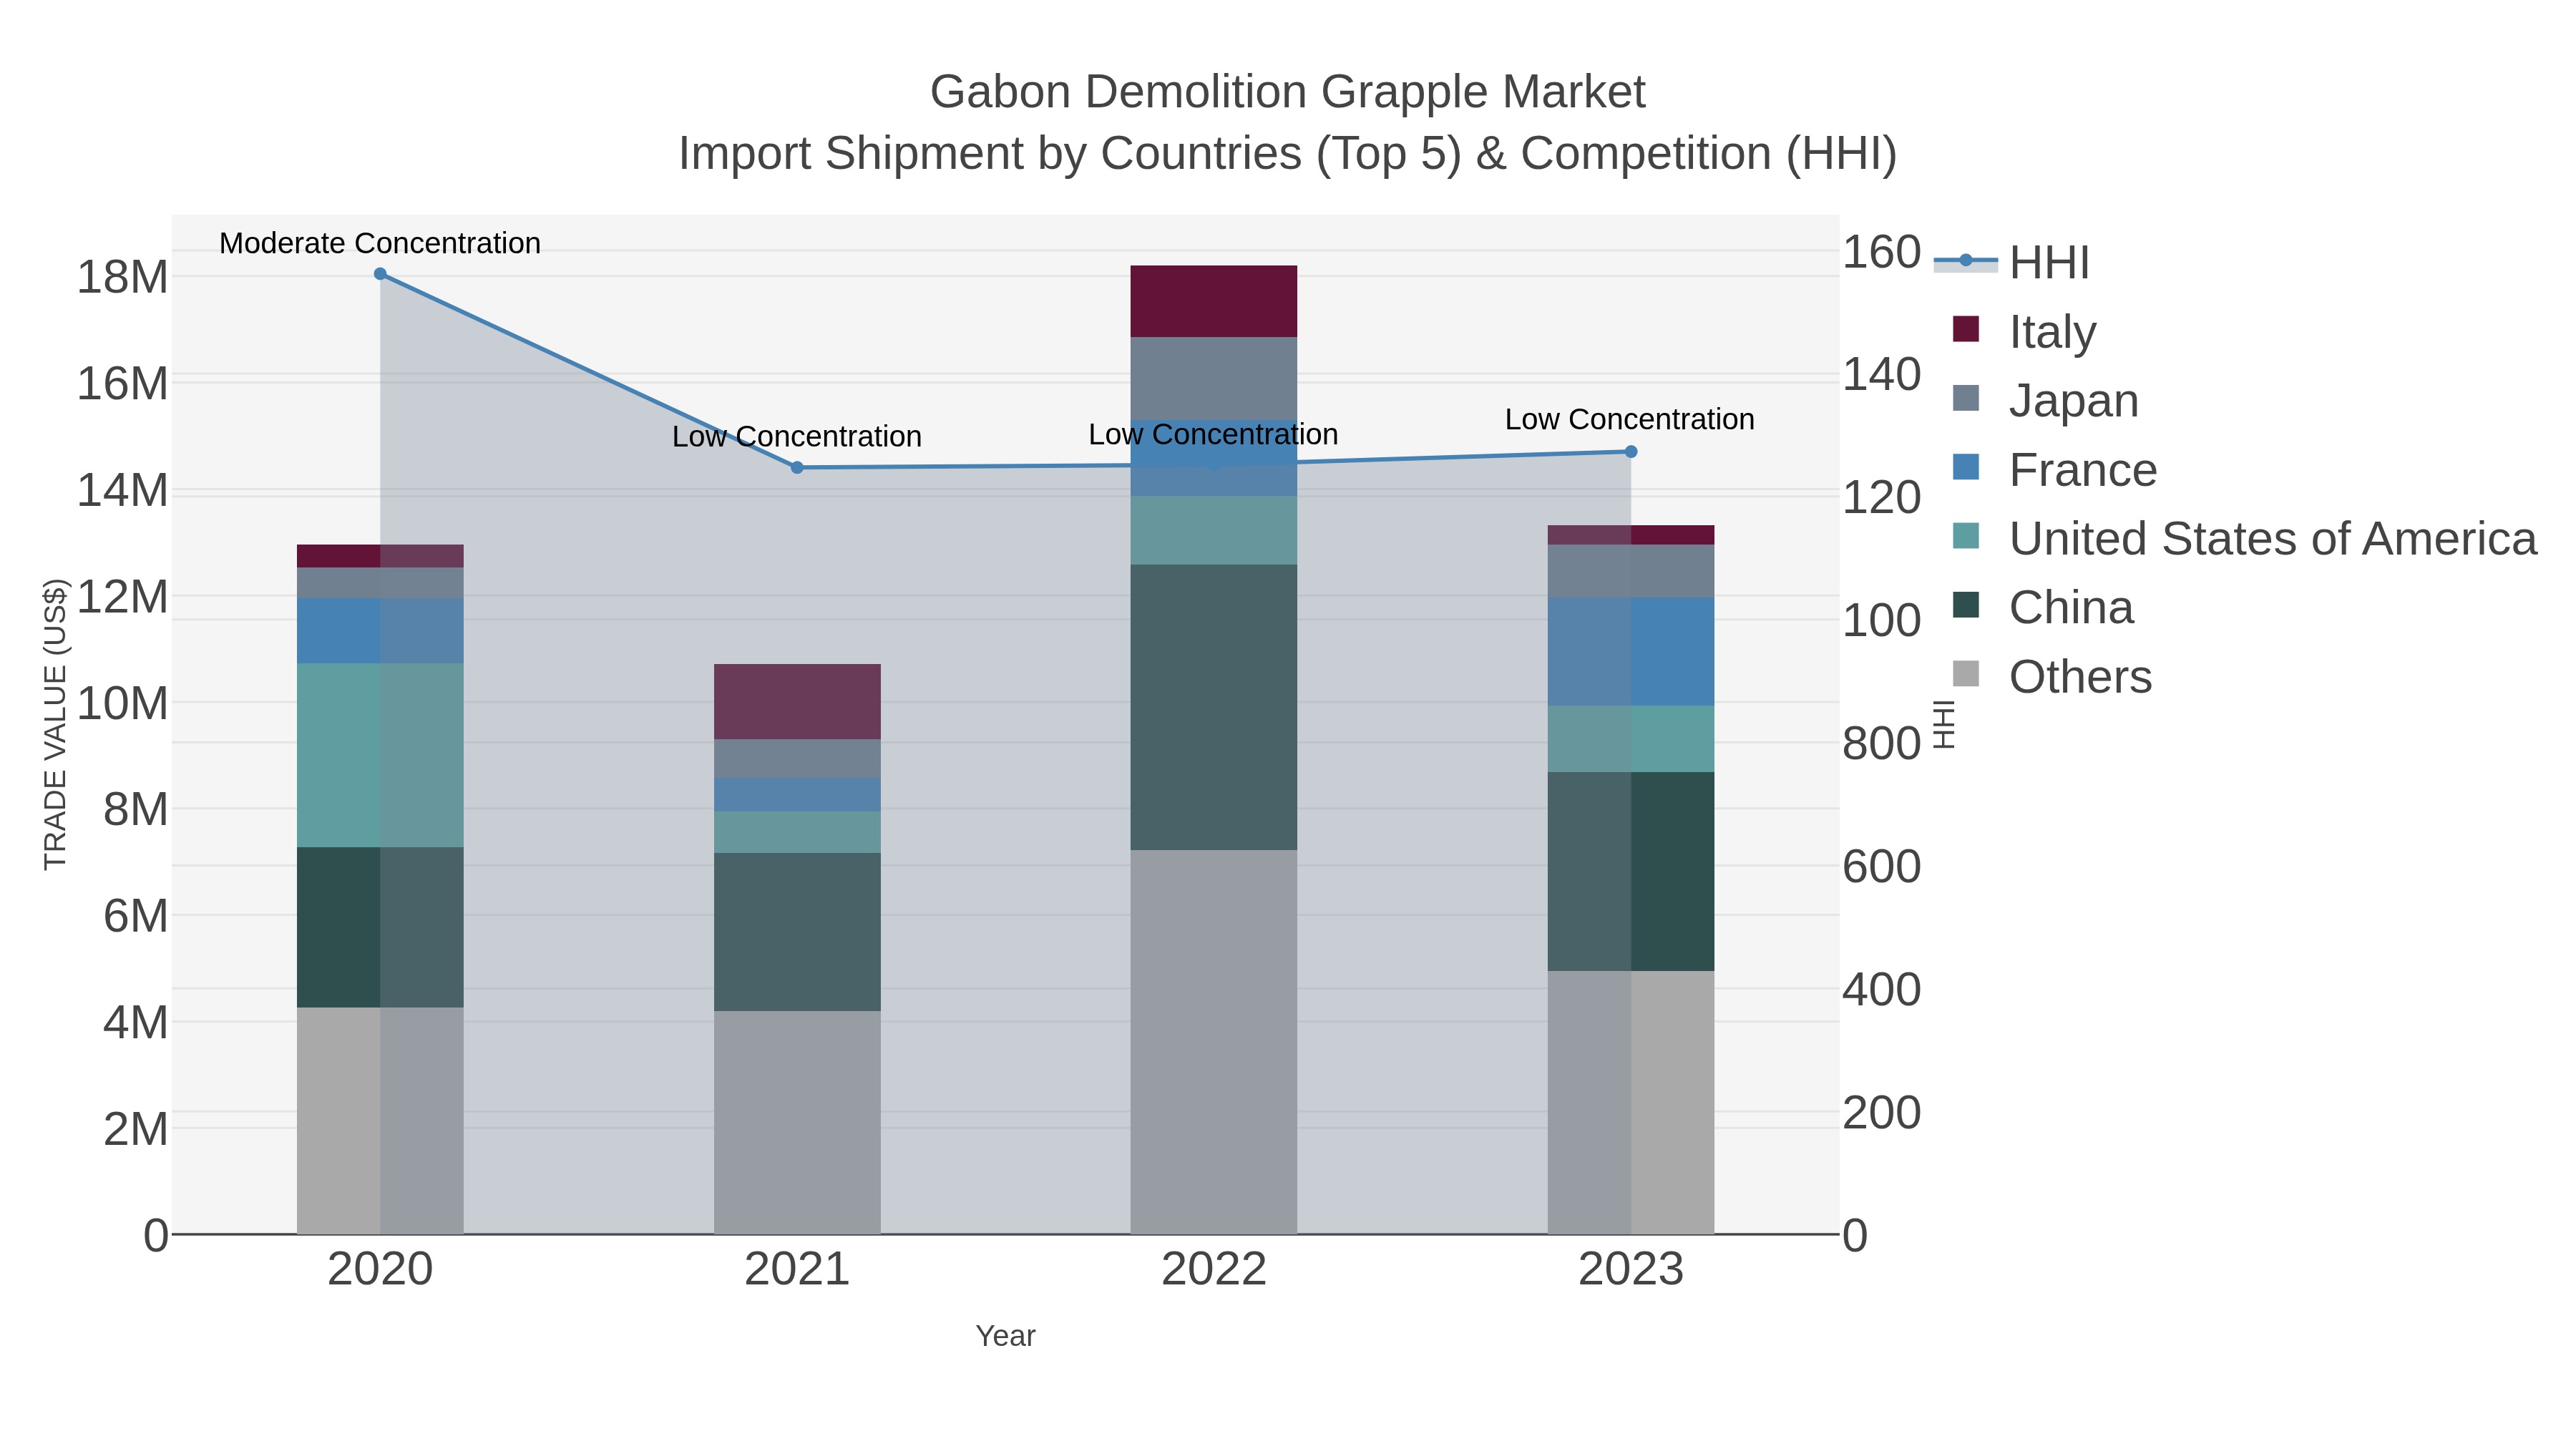Click the France blue legend swatch
Screen dimensions: 2576x1449
[x=1966, y=467]
